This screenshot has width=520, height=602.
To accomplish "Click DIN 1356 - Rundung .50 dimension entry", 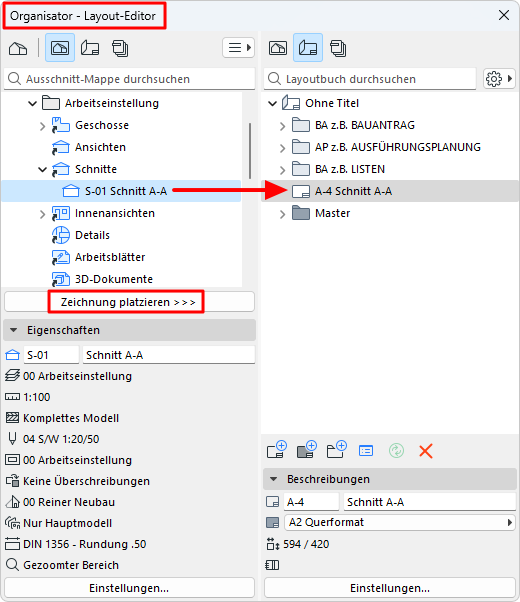I will 84,544.
